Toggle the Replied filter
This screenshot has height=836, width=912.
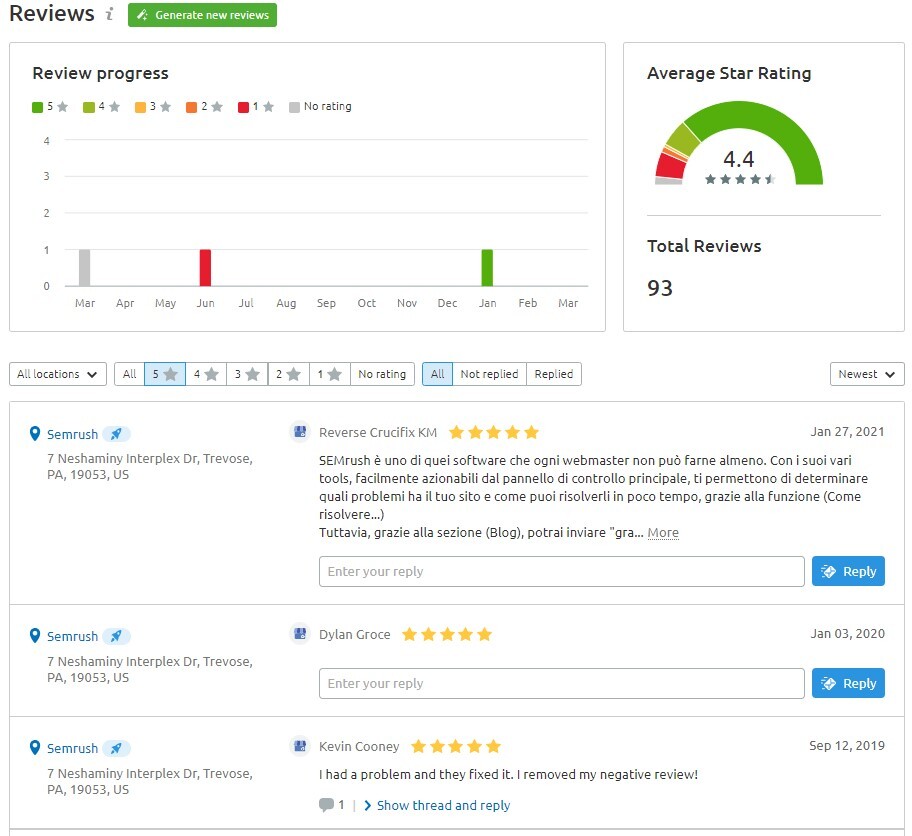click(554, 373)
